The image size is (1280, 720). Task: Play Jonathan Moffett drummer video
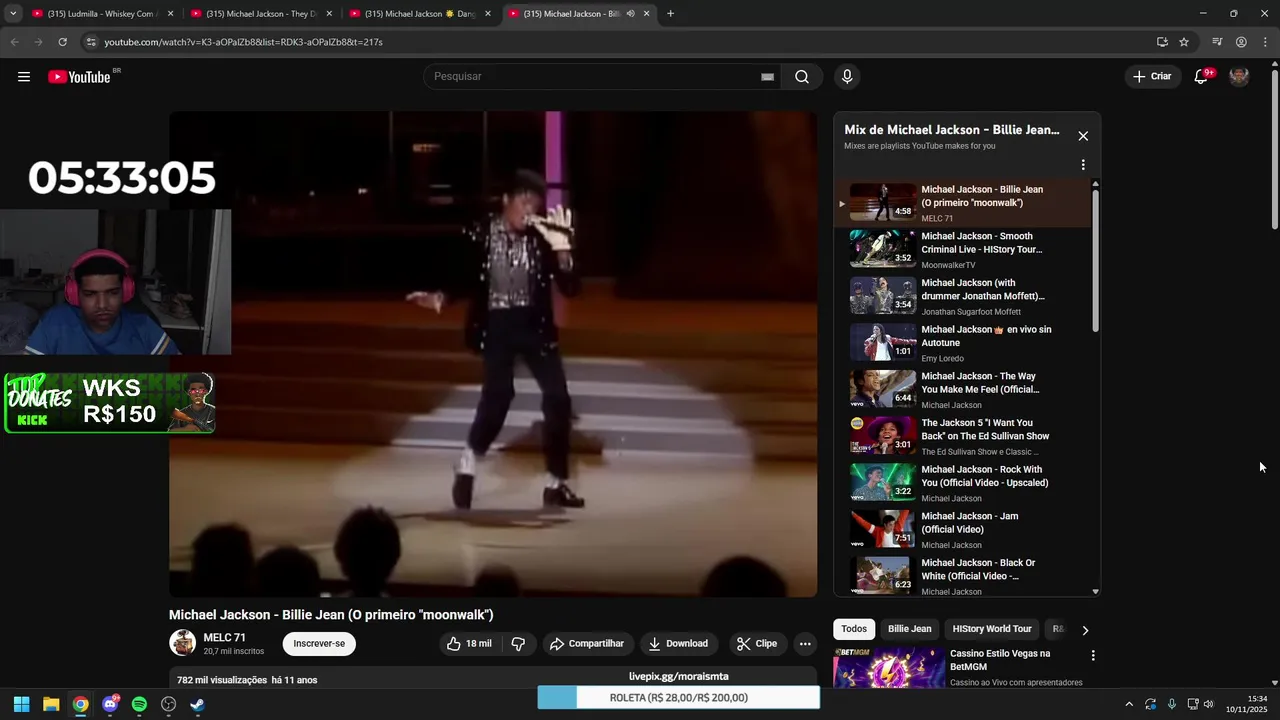(x=962, y=297)
